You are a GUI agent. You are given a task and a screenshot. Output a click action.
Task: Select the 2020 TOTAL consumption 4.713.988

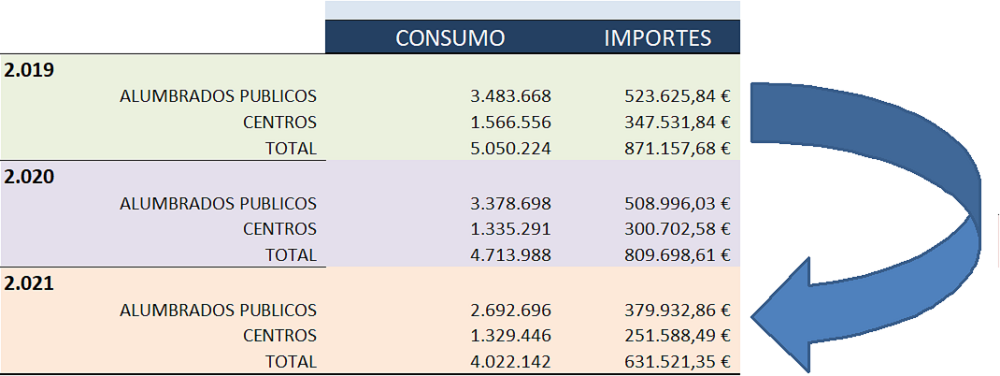[x=510, y=256]
